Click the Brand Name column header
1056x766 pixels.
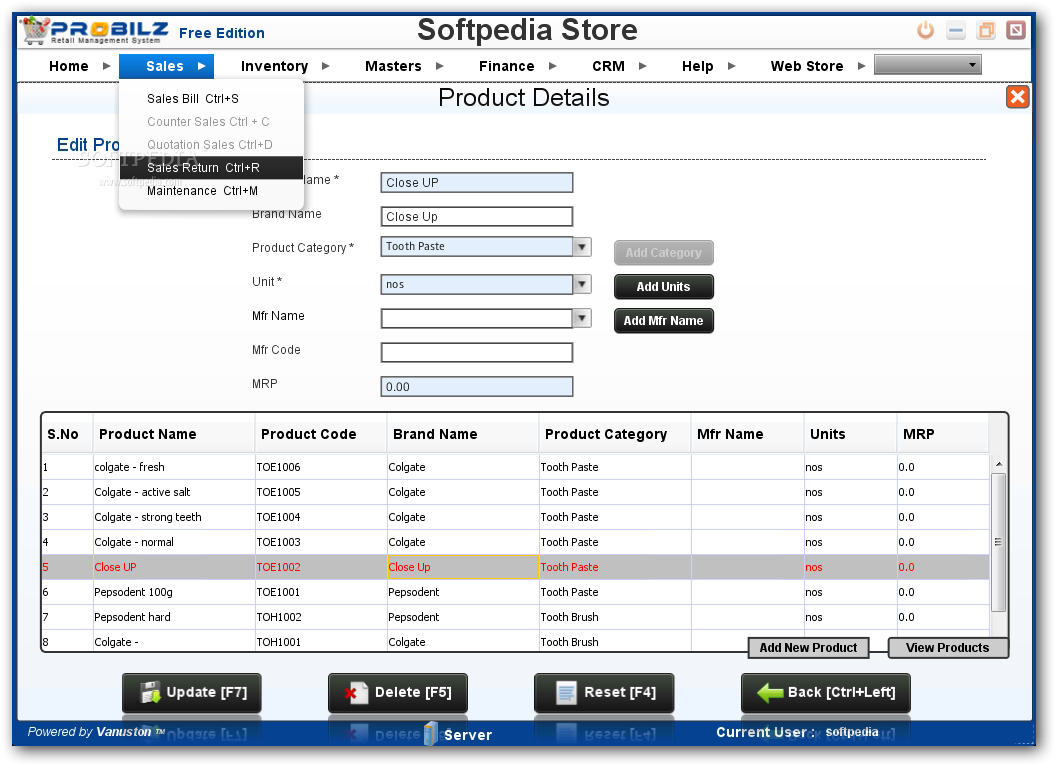point(463,434)
